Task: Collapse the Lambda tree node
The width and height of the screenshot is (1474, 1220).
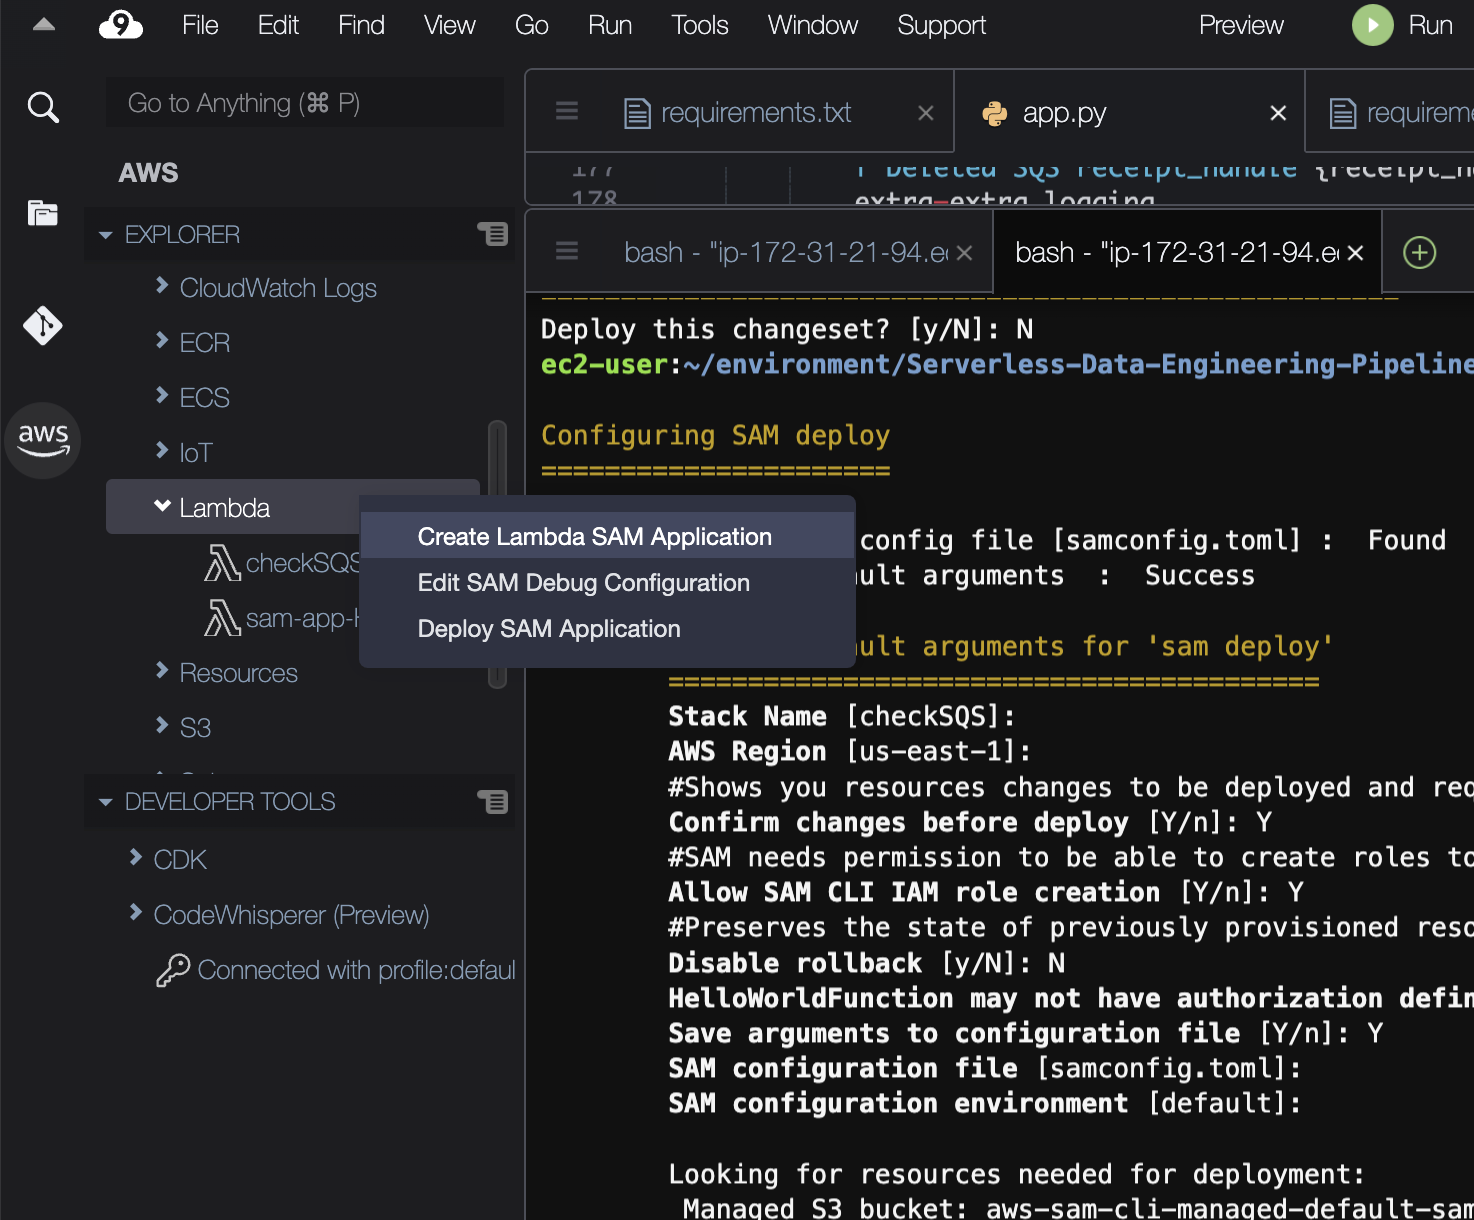Action: pos(163,507)
